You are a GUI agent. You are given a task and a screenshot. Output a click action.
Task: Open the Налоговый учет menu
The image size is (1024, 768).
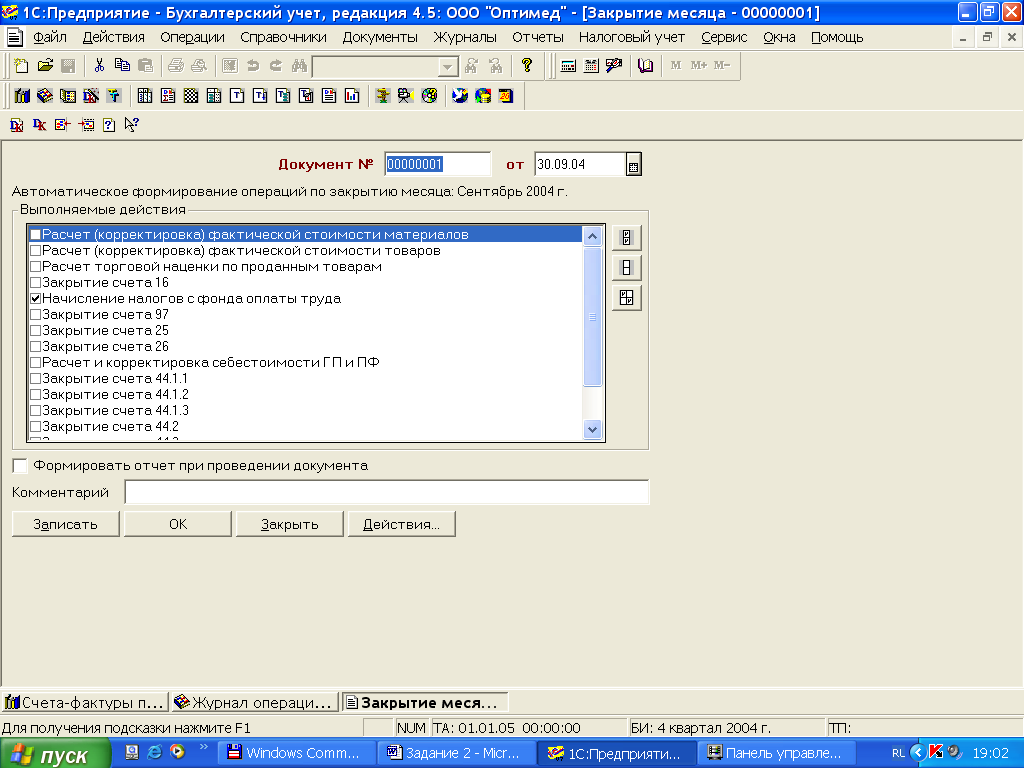pyautogui.click(x=632, y=37)
